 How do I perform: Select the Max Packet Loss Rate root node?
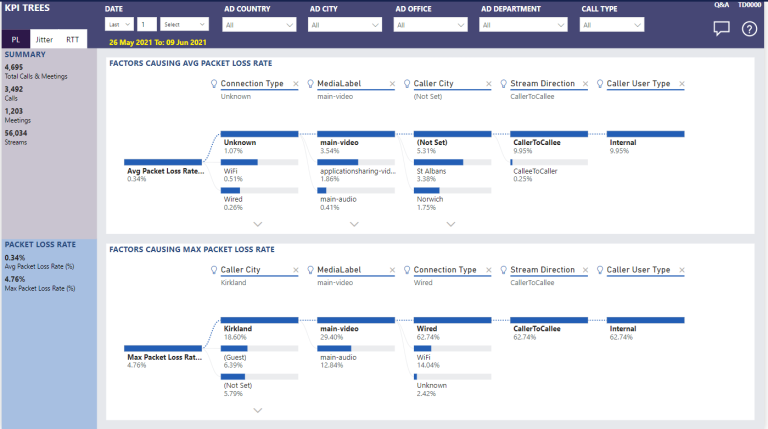[x=163, y=357]
